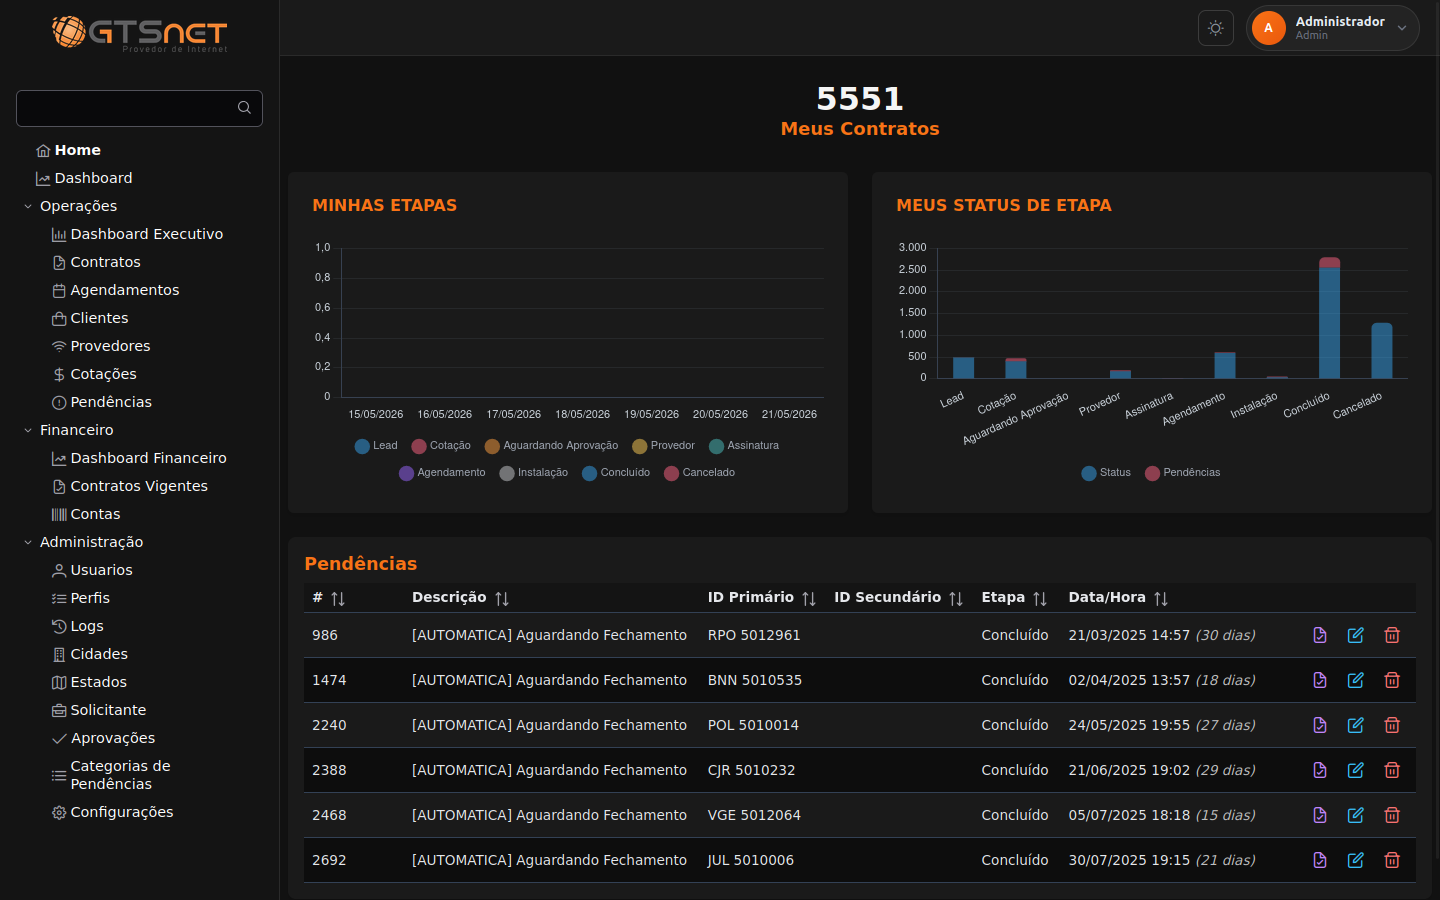
Task: Toggle Status series in Meus Status legend
Action: pyautogui.click(x=1106, y=473)
